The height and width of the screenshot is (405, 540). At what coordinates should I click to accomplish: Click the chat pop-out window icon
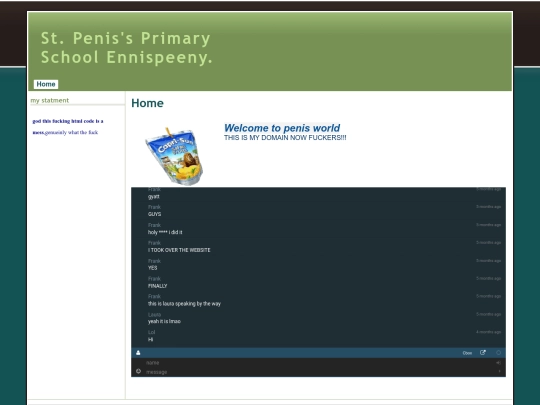(x=483, y=353)
